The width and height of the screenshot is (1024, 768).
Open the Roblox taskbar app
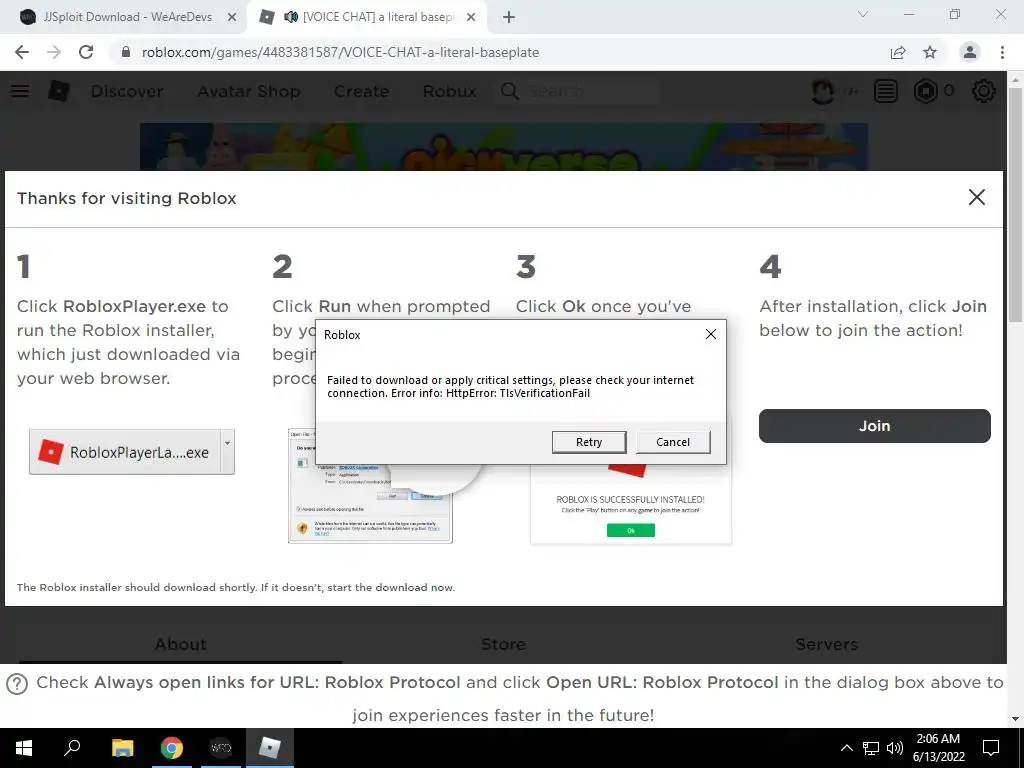point(269,748)
